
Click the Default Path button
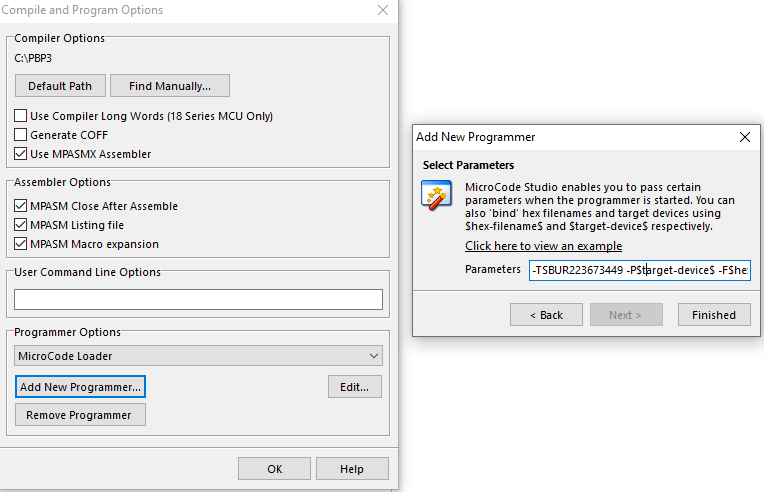60,86
